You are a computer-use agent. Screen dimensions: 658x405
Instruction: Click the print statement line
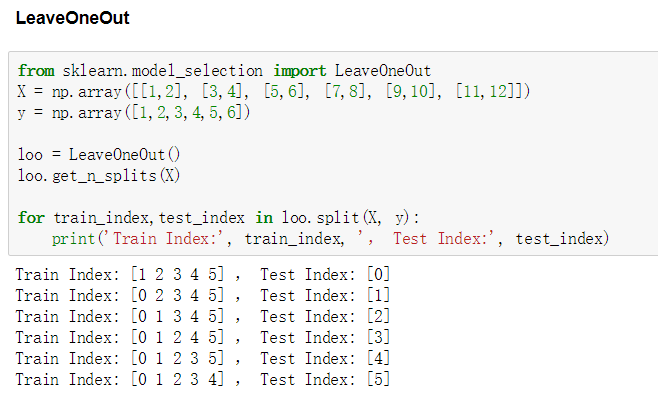(330, 239)
